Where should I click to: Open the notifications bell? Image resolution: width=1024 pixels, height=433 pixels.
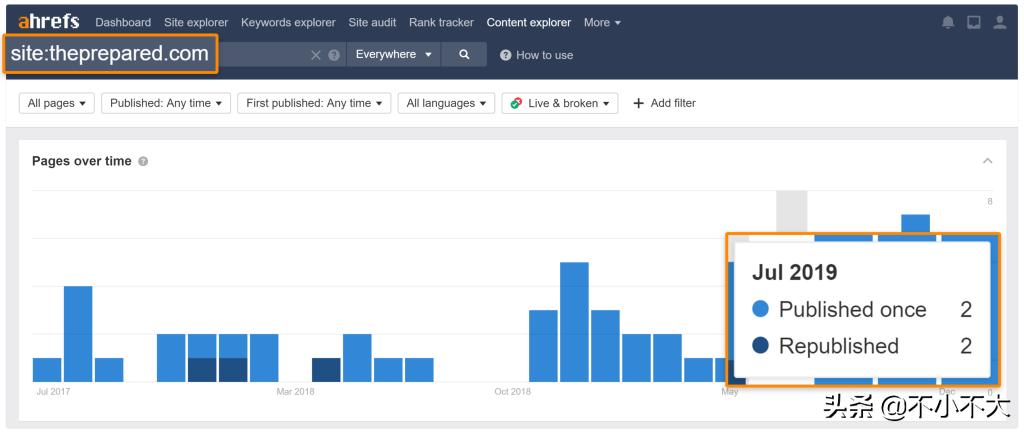click(948, 22)
